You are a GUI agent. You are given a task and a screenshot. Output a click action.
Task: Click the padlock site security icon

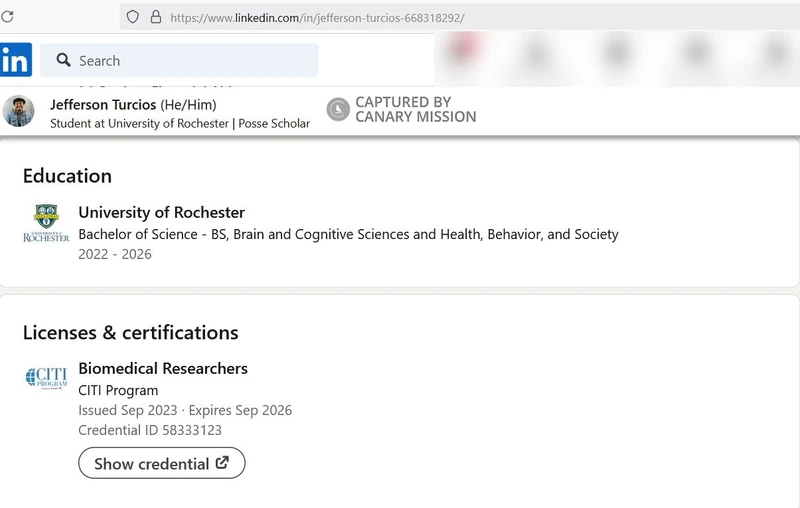[156, 17]
